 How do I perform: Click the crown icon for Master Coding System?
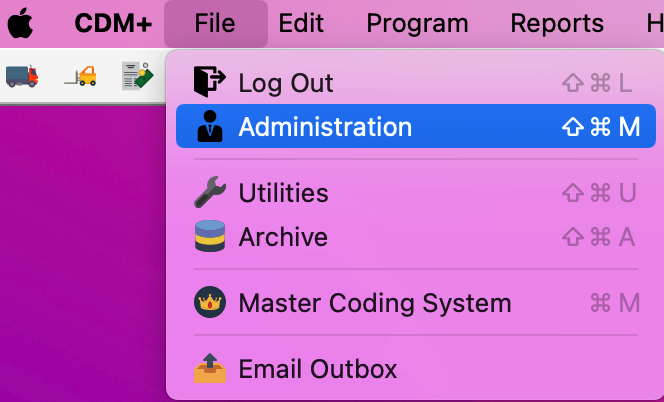209,303
